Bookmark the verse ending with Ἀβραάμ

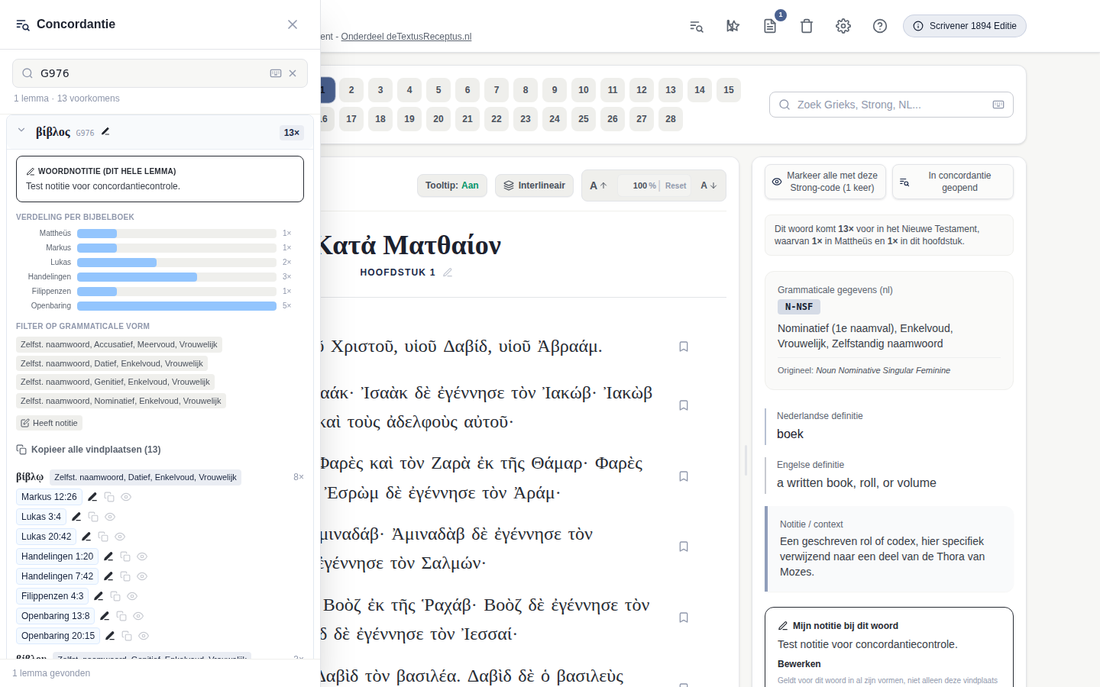683,347
